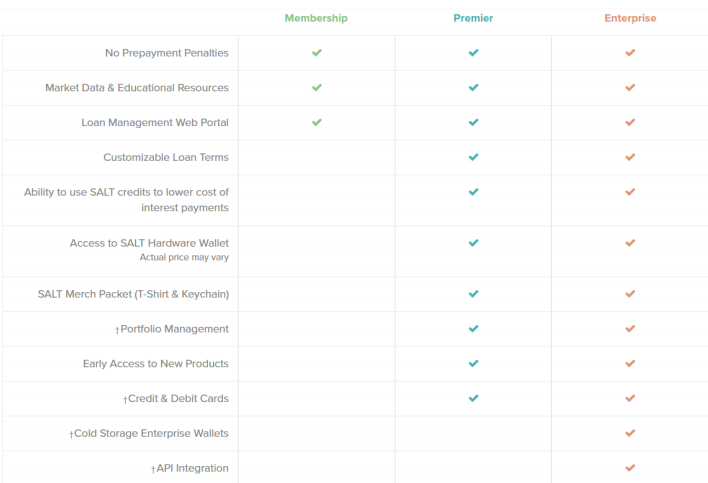Viewport: 708px width, 483px height.
Task: Click Premier checkmark for Early Access to New Products
Action: (474, 363)
